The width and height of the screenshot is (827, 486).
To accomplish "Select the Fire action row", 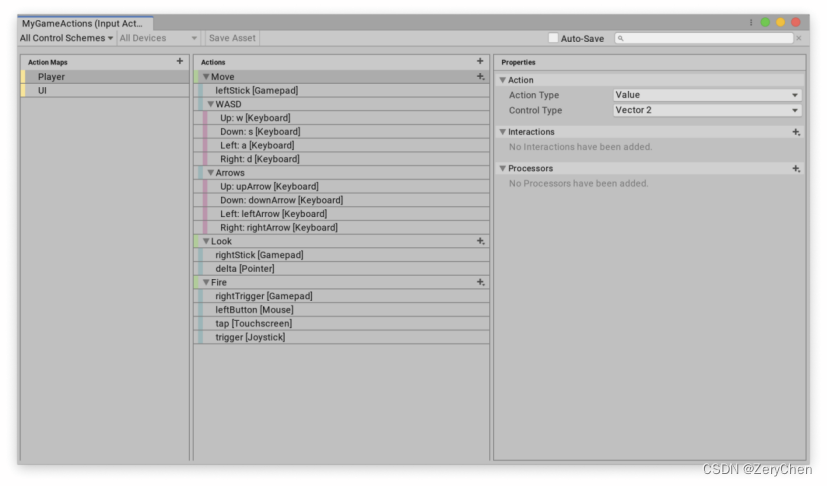I will pyautogui.click(x=342, y=282).
